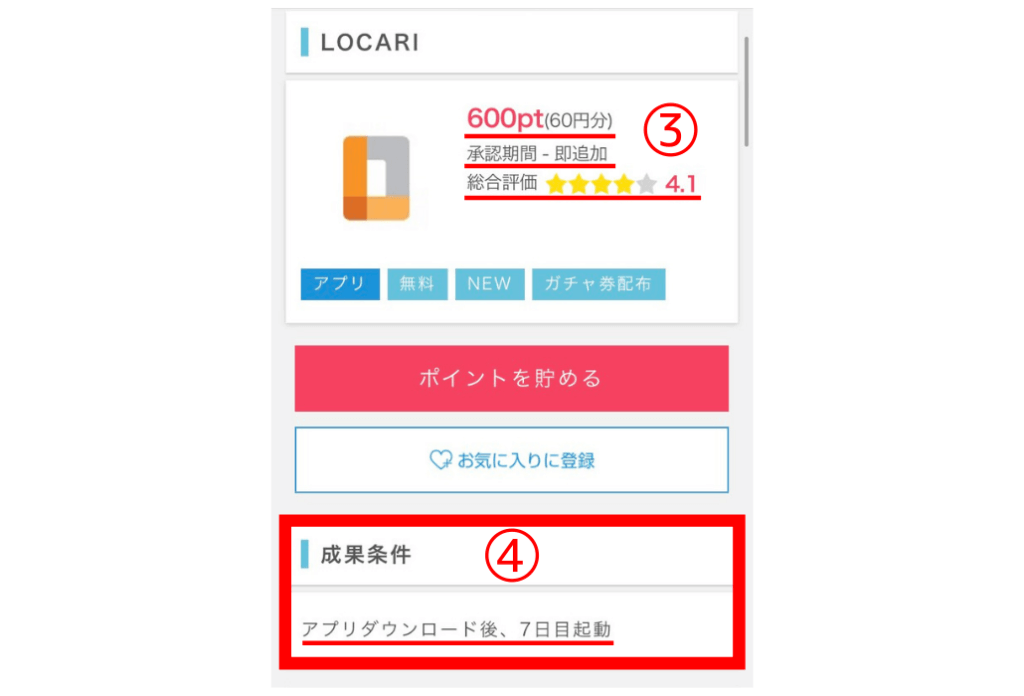The width and height of the screenshot is (1024, 696).
Task: Click the LOCARI section heading
Action: [x=369, y=43]
